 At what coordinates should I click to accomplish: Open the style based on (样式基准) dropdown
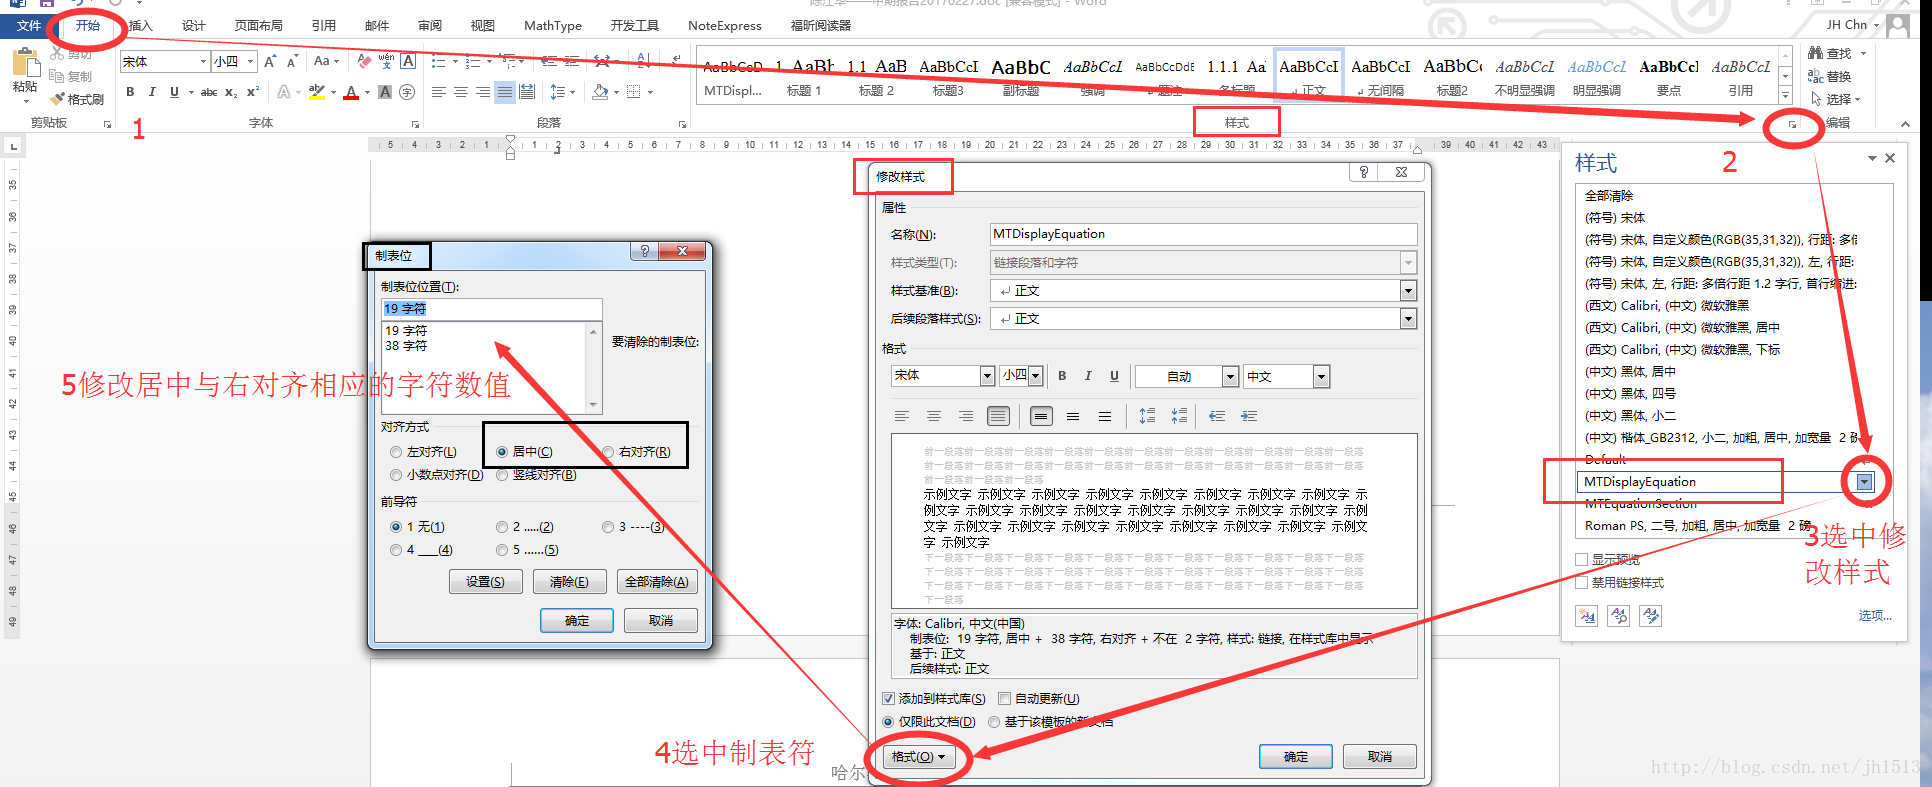point(1408,291)
